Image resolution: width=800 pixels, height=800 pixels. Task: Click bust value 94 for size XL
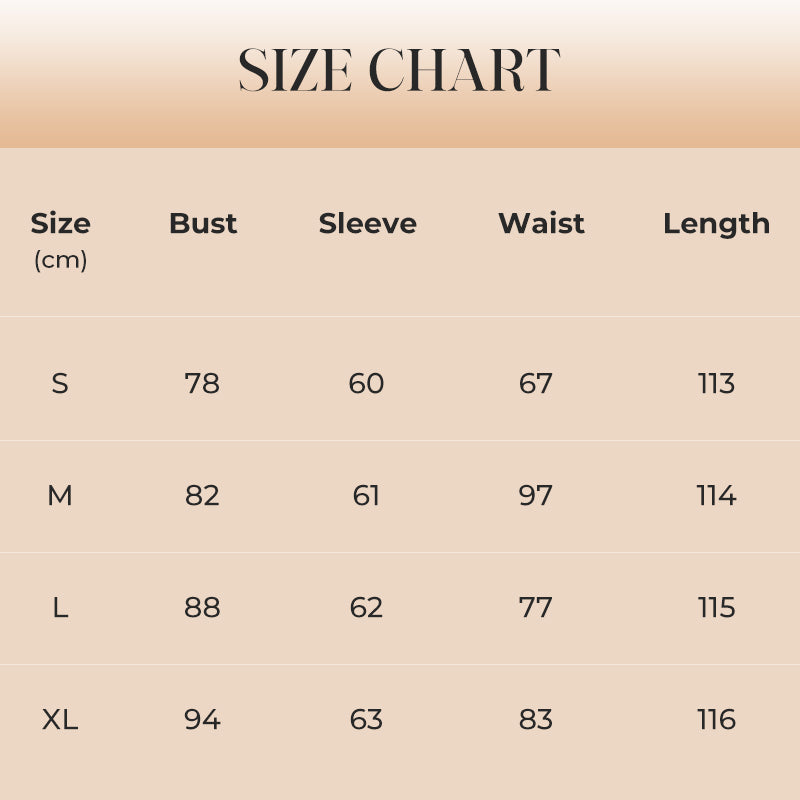202,720
